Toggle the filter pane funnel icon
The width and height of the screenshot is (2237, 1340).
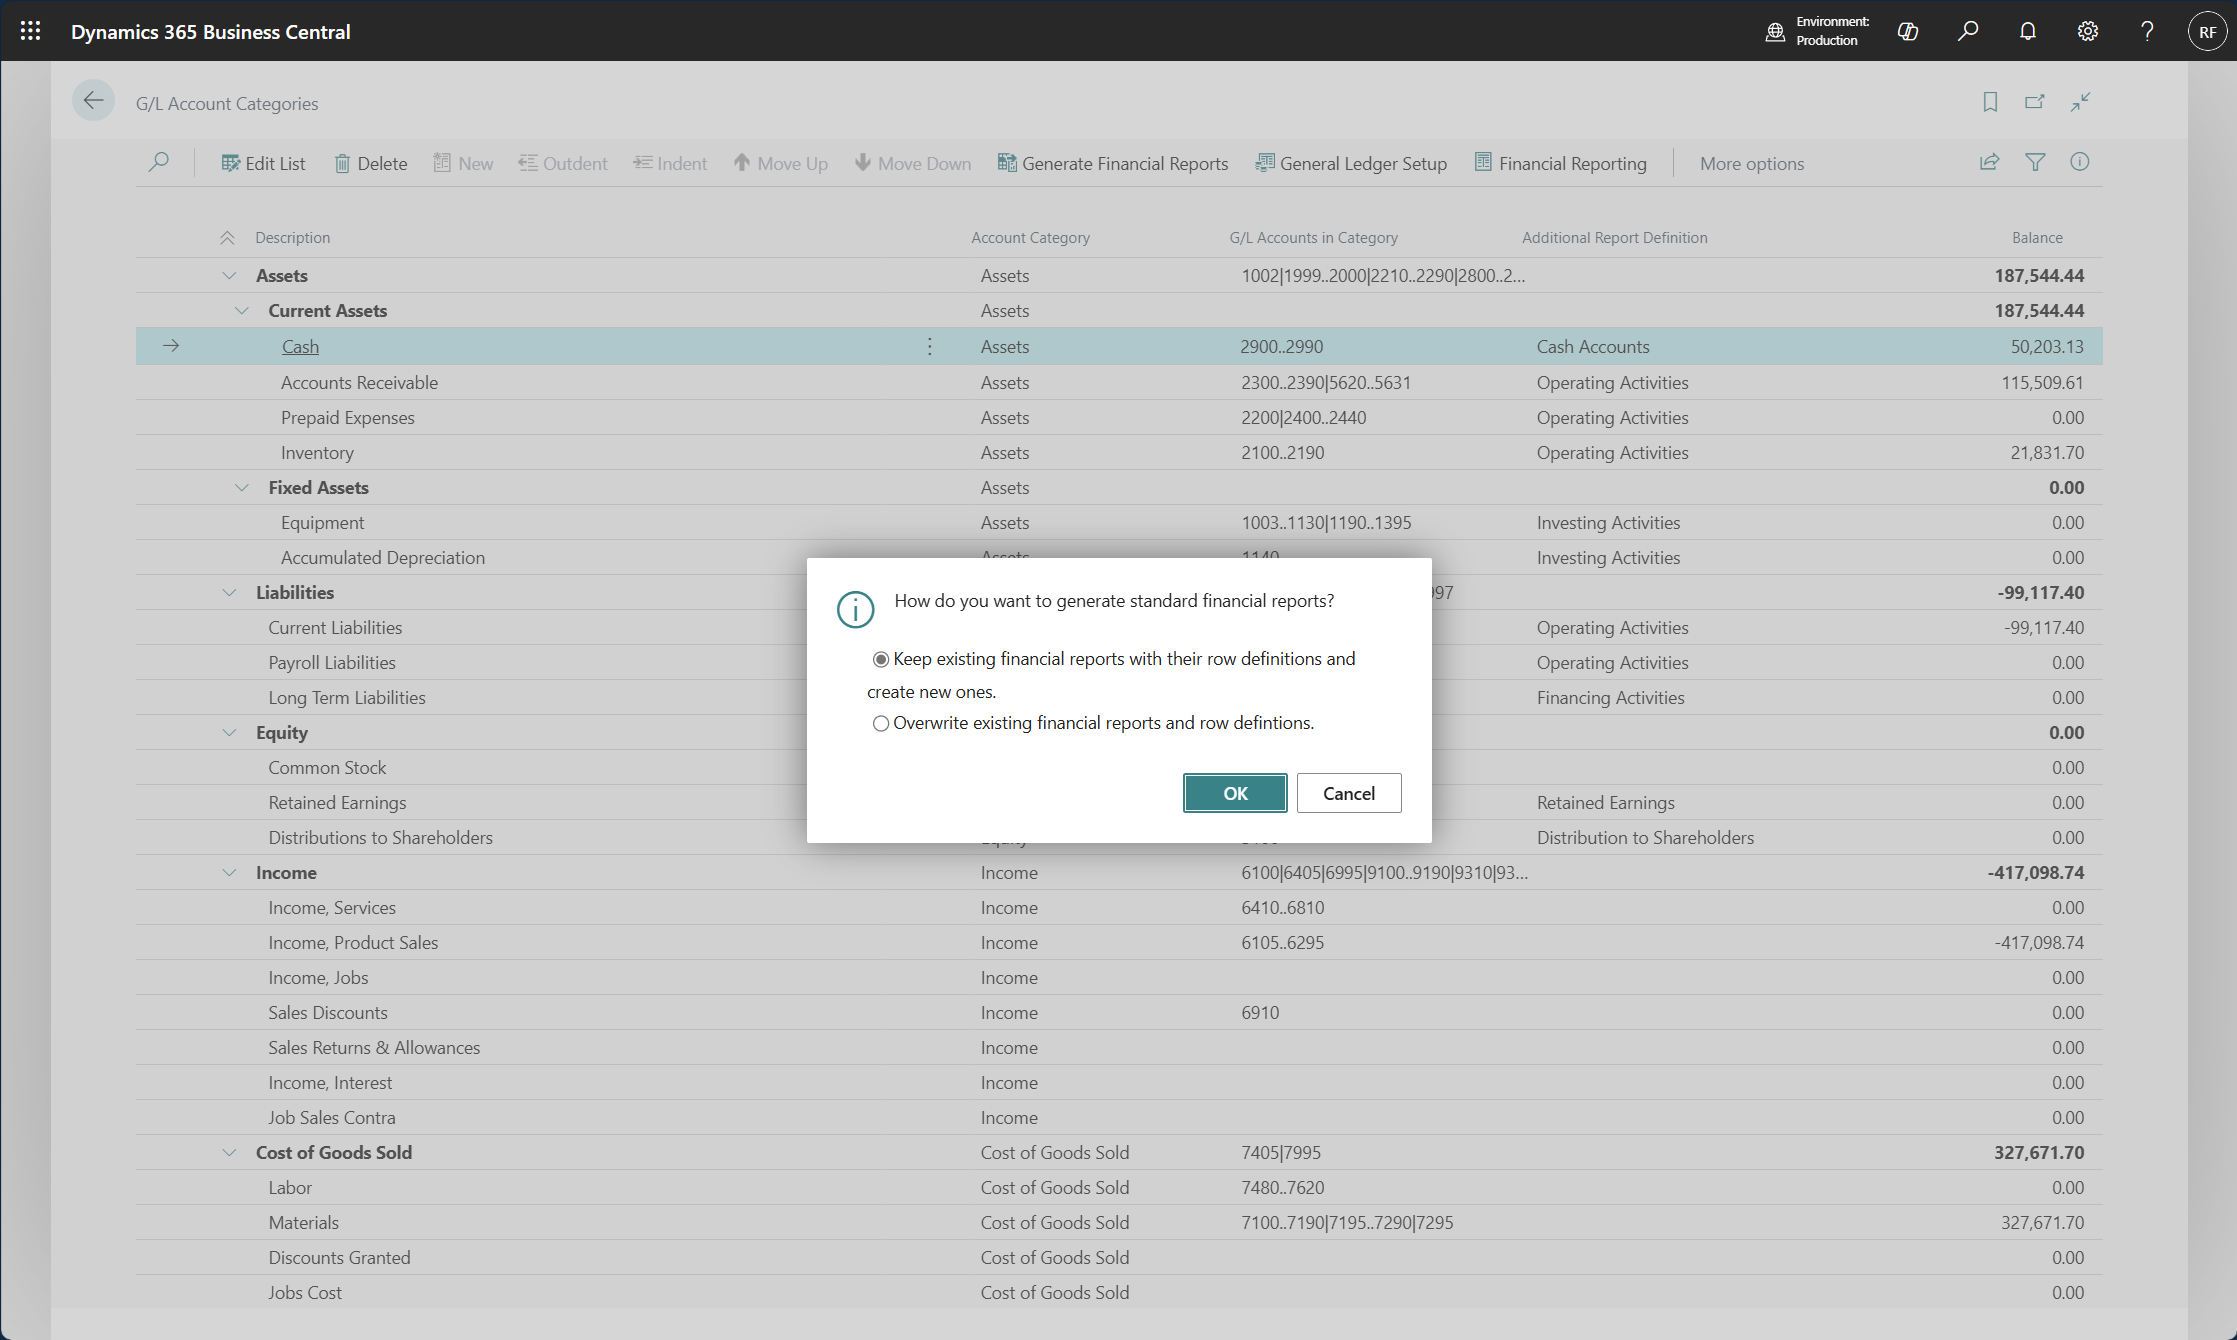coord(2035,162)
